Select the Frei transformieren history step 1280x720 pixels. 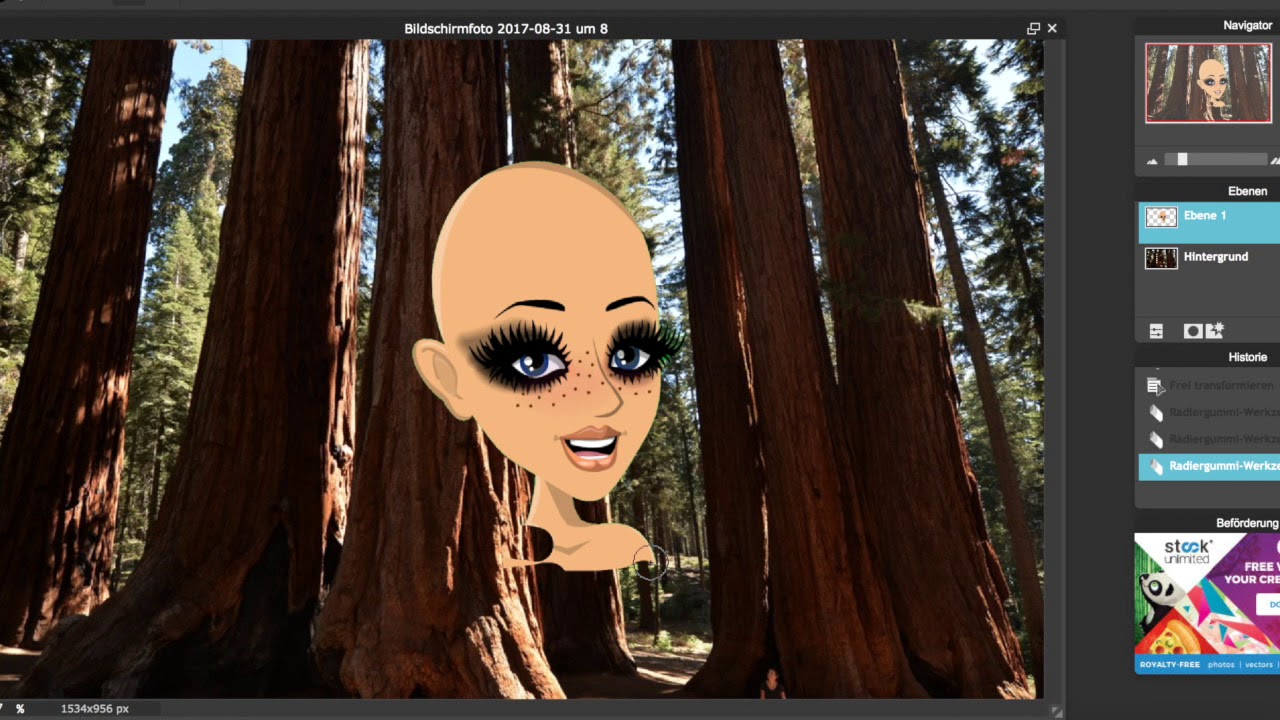pyautogui.click(x=1209, y=386)
